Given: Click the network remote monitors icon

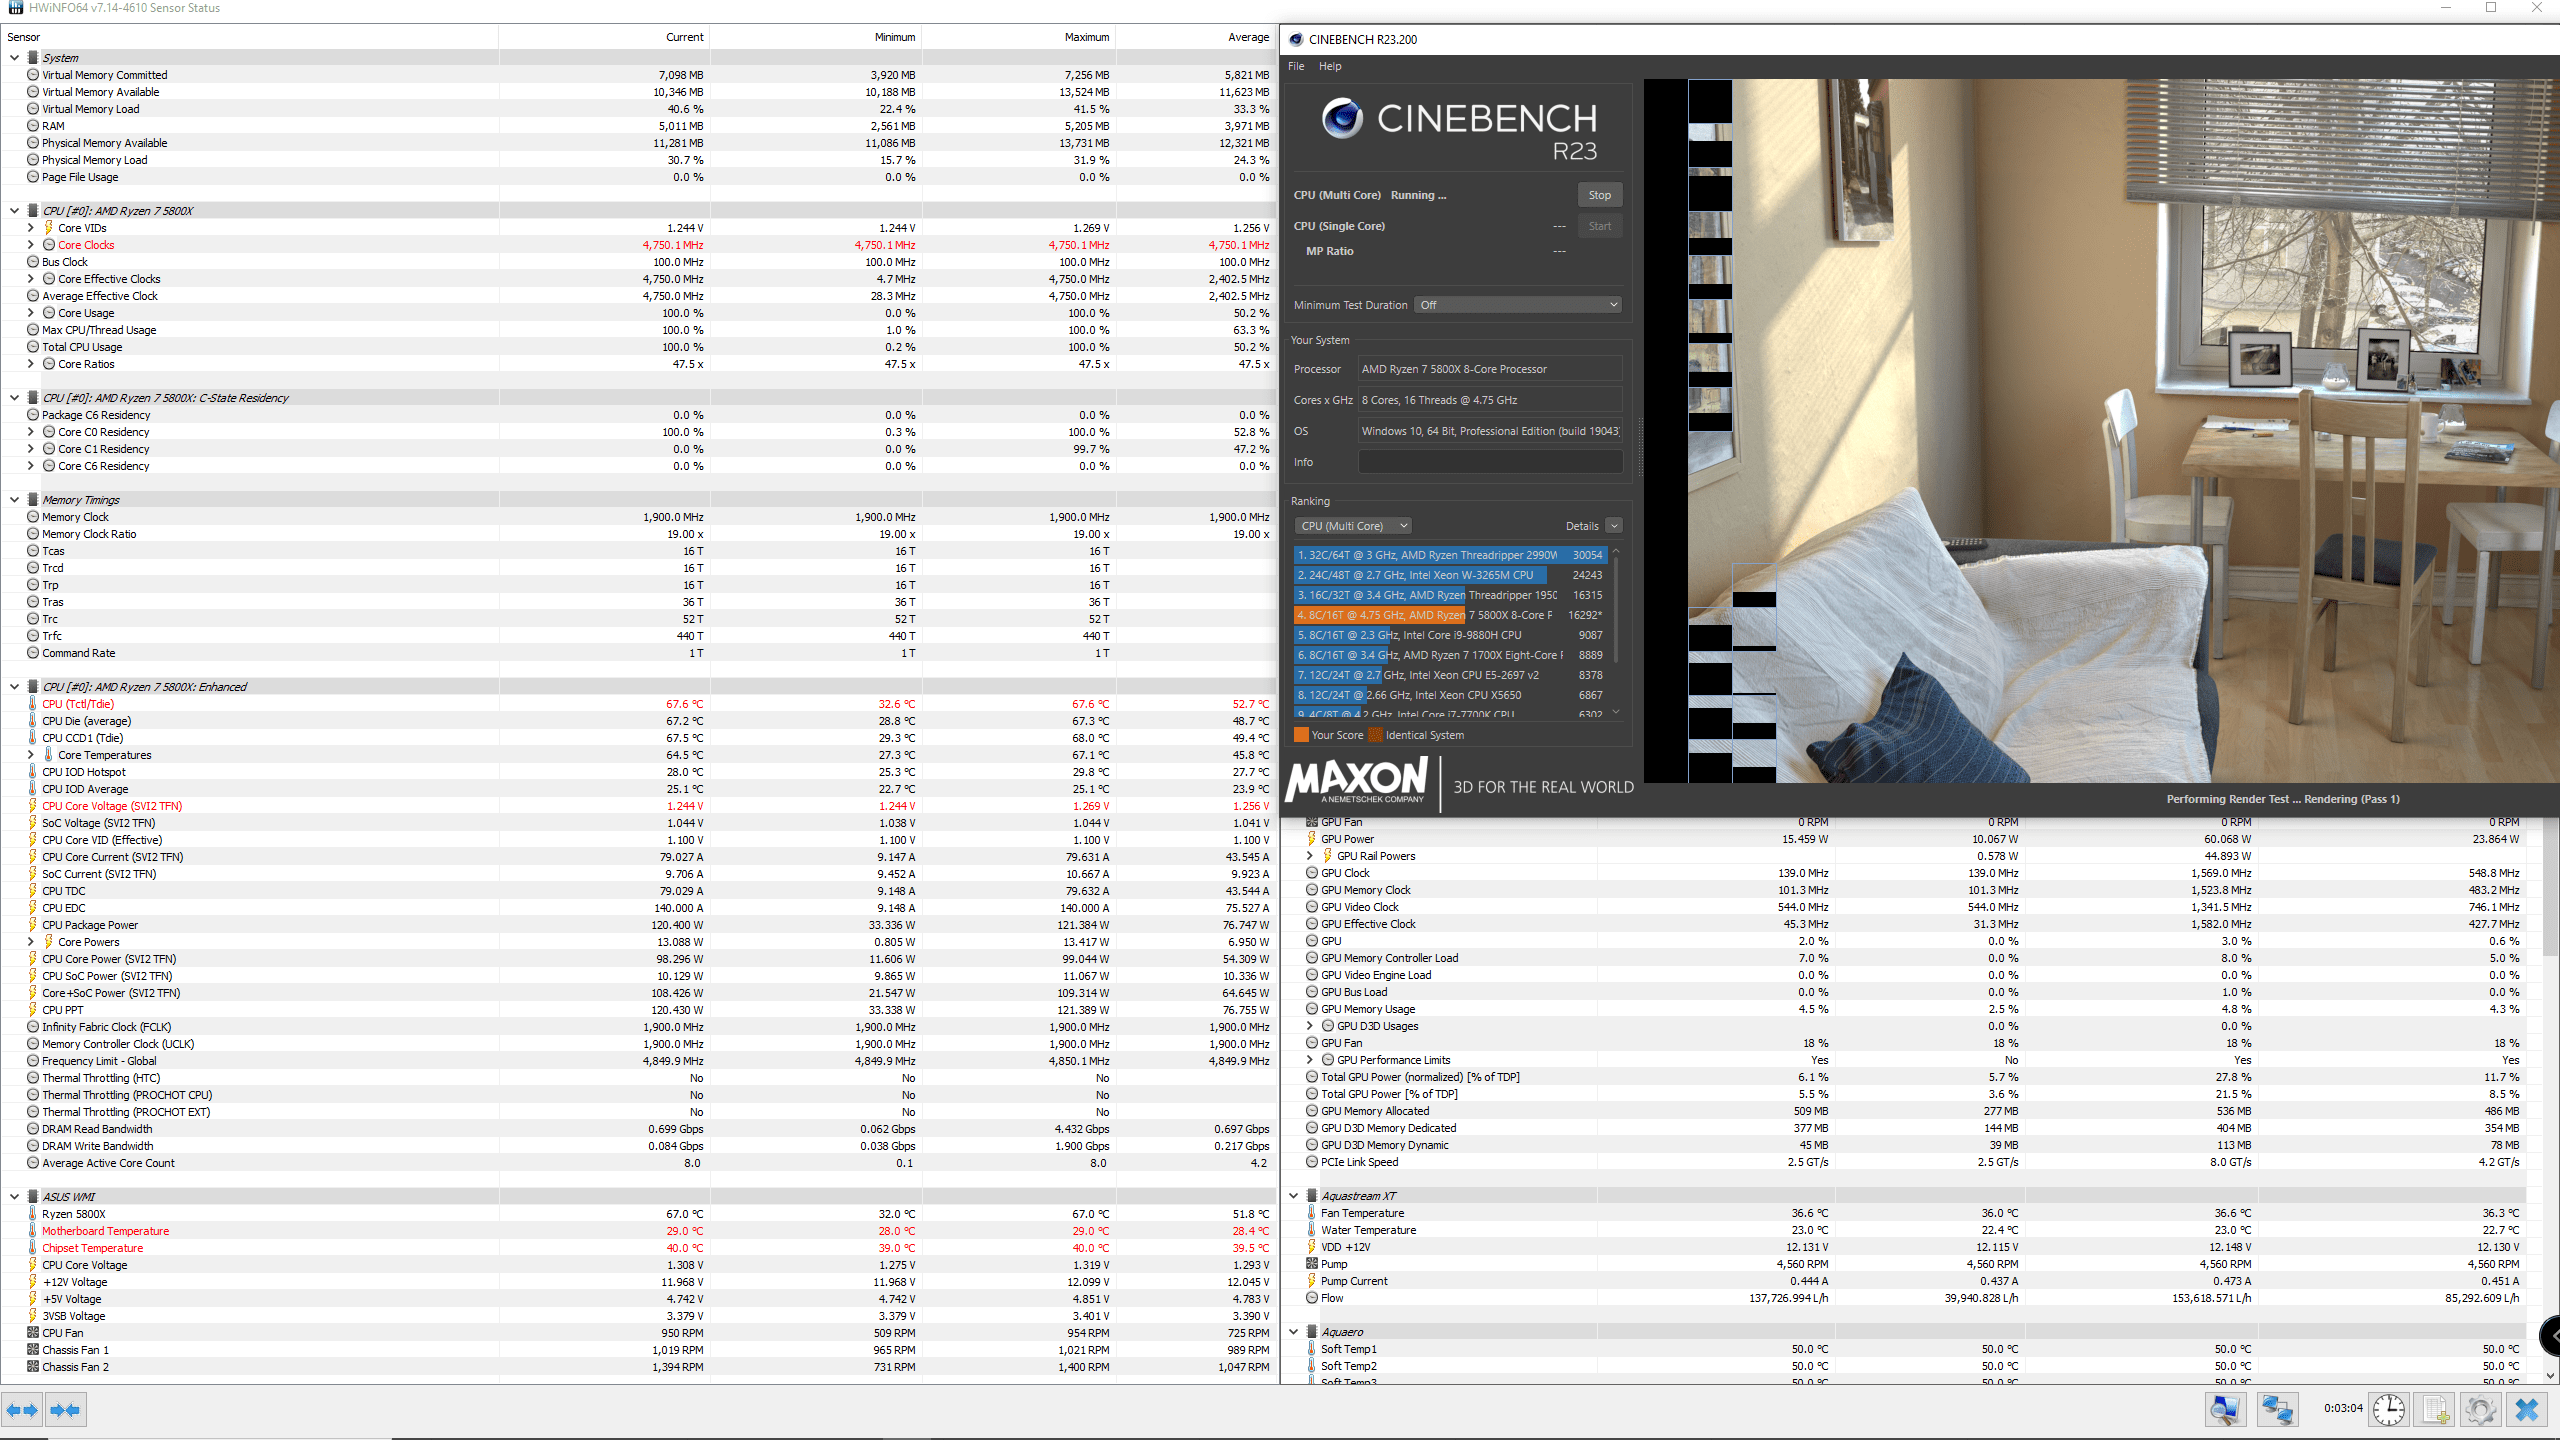Looking at the screenshot, I should [2278, 1410].
